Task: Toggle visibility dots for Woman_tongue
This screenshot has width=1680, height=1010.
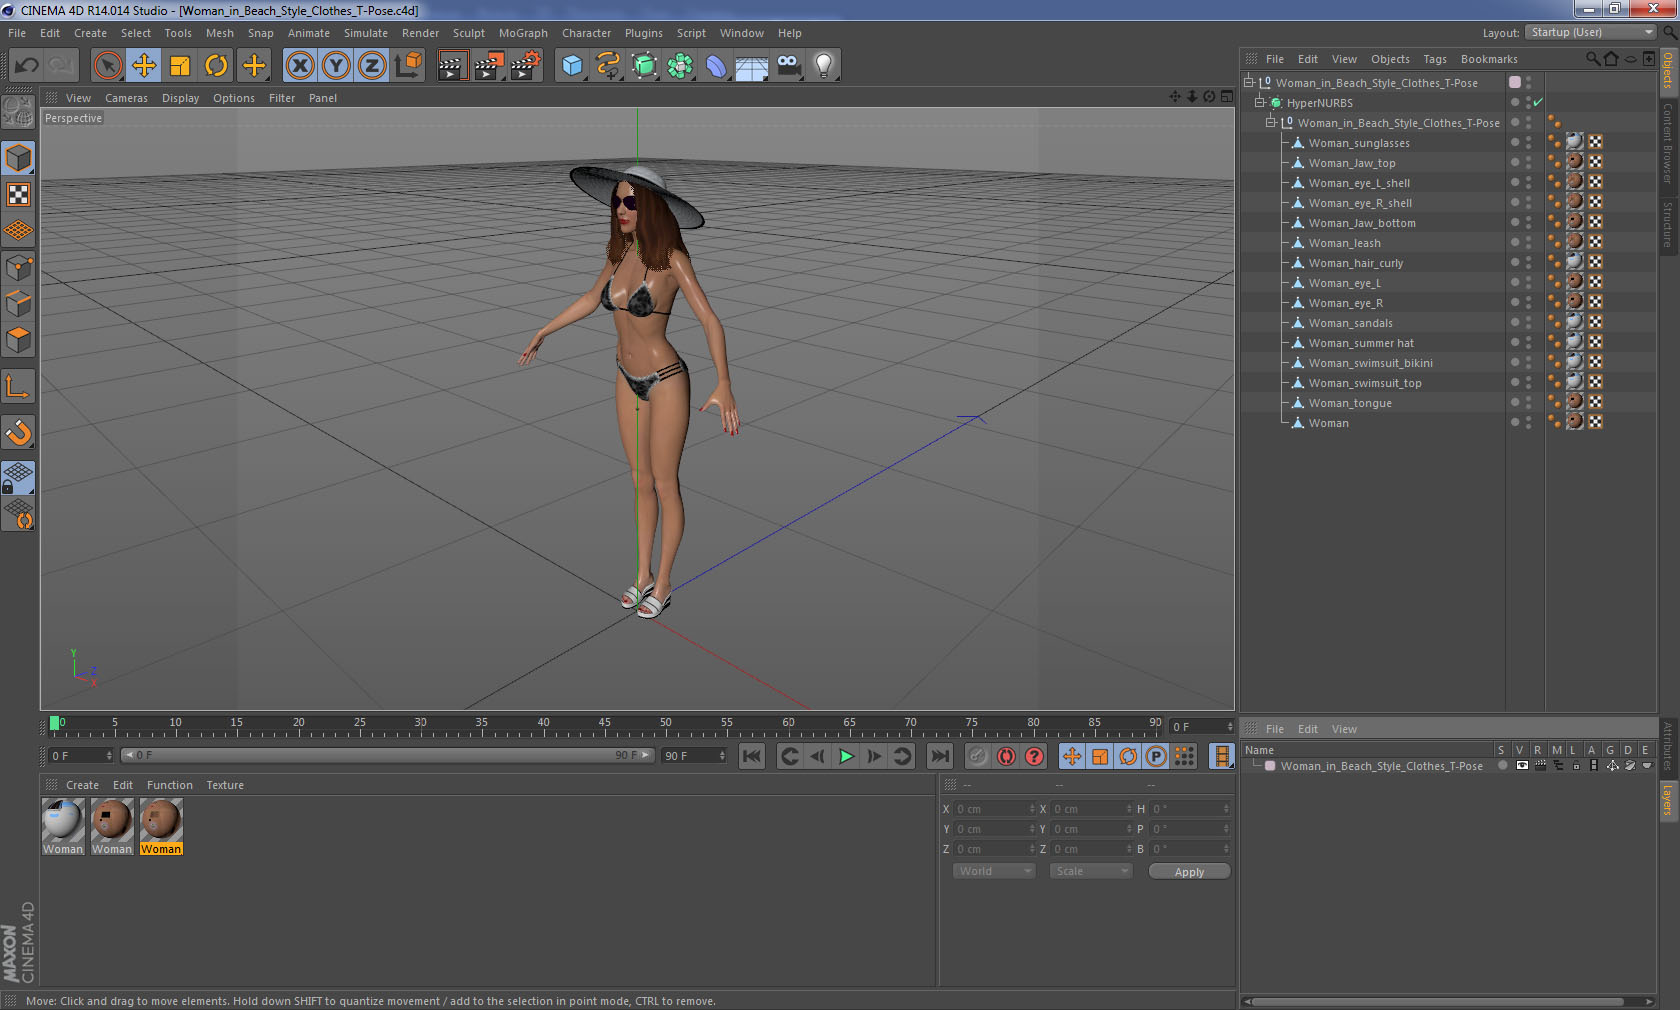Action: [1528, 403]
